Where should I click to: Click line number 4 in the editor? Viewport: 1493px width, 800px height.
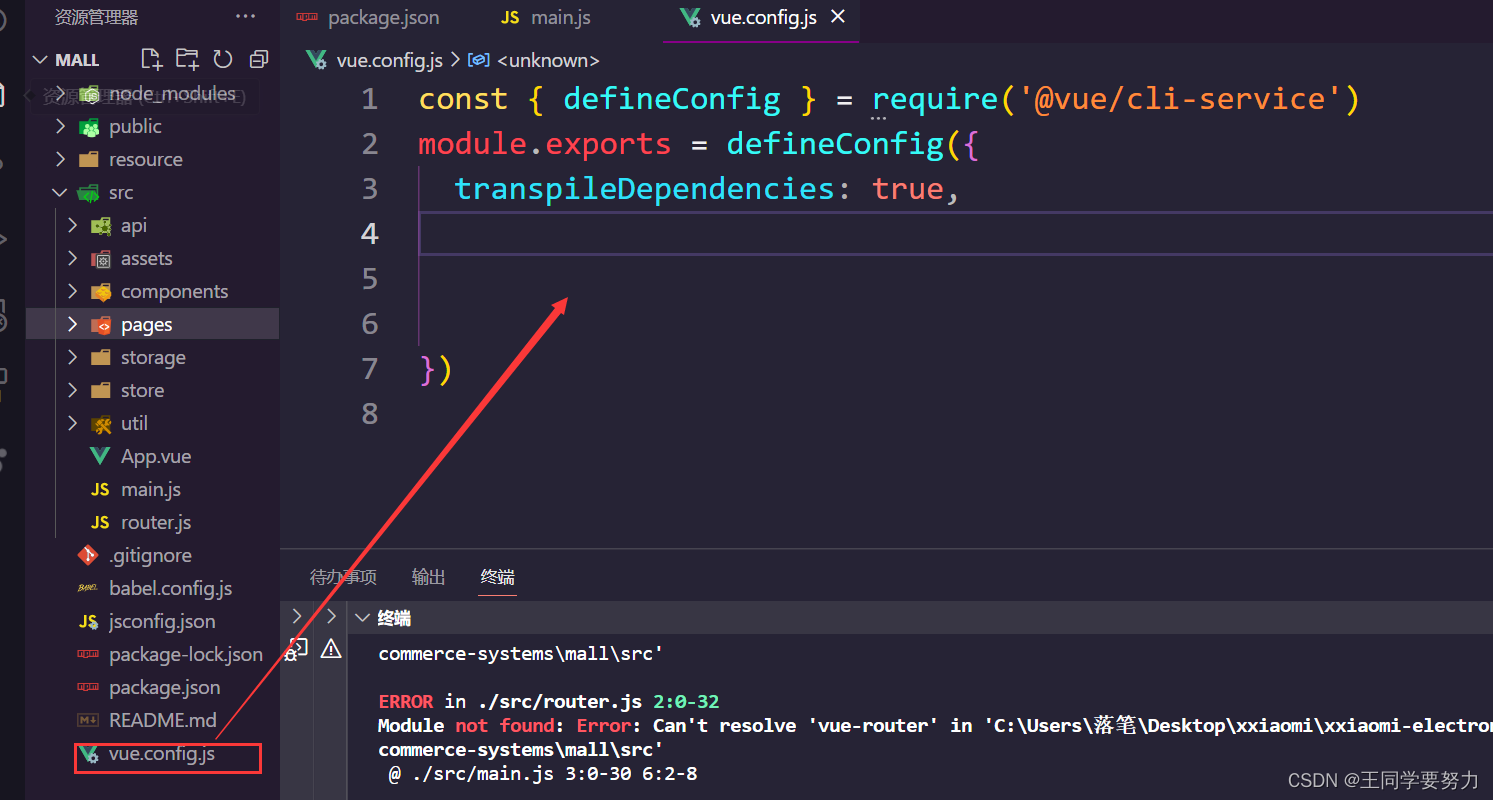[x=369, y=233]
